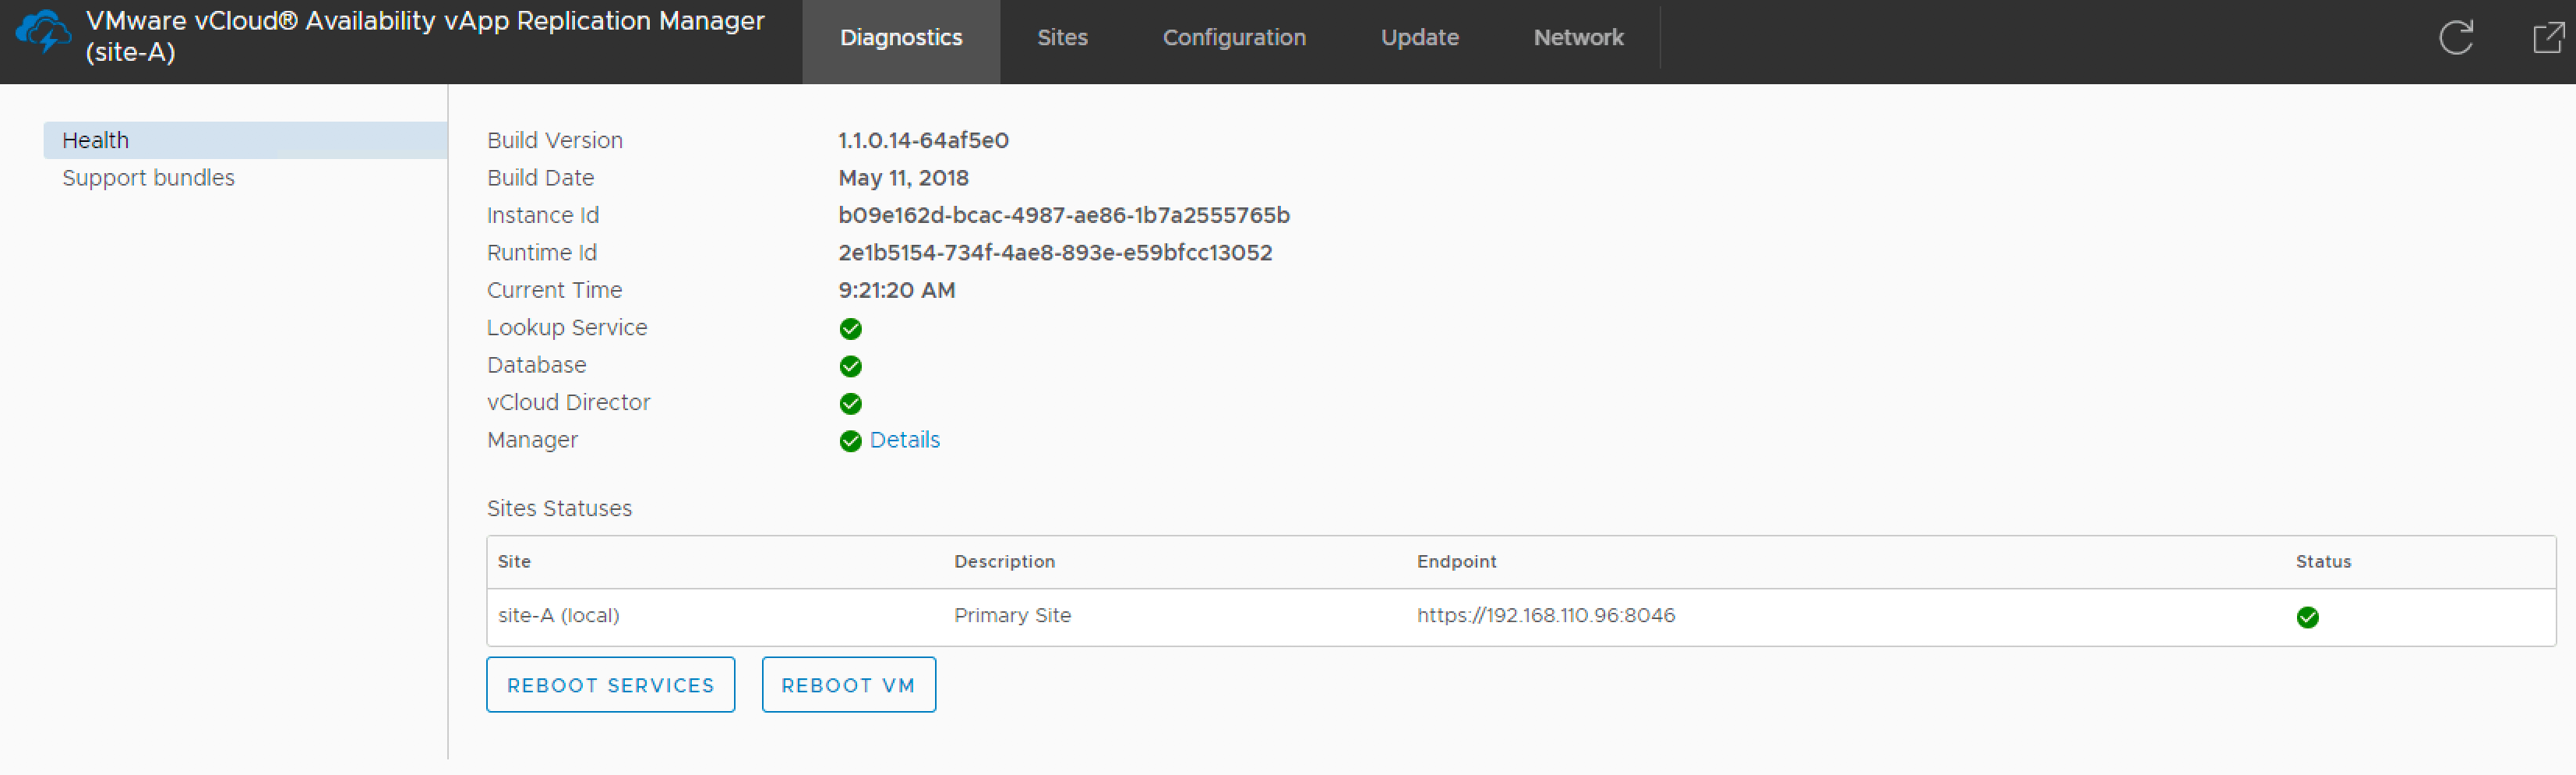
Task: Click the open-in-new-window icon
Action: 2547,38
